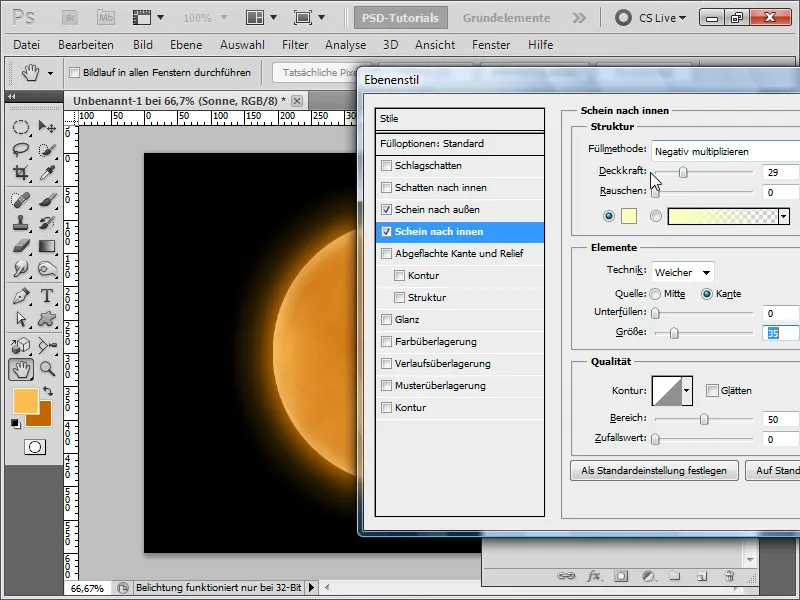Open the Ebene menu

point(186,45)
